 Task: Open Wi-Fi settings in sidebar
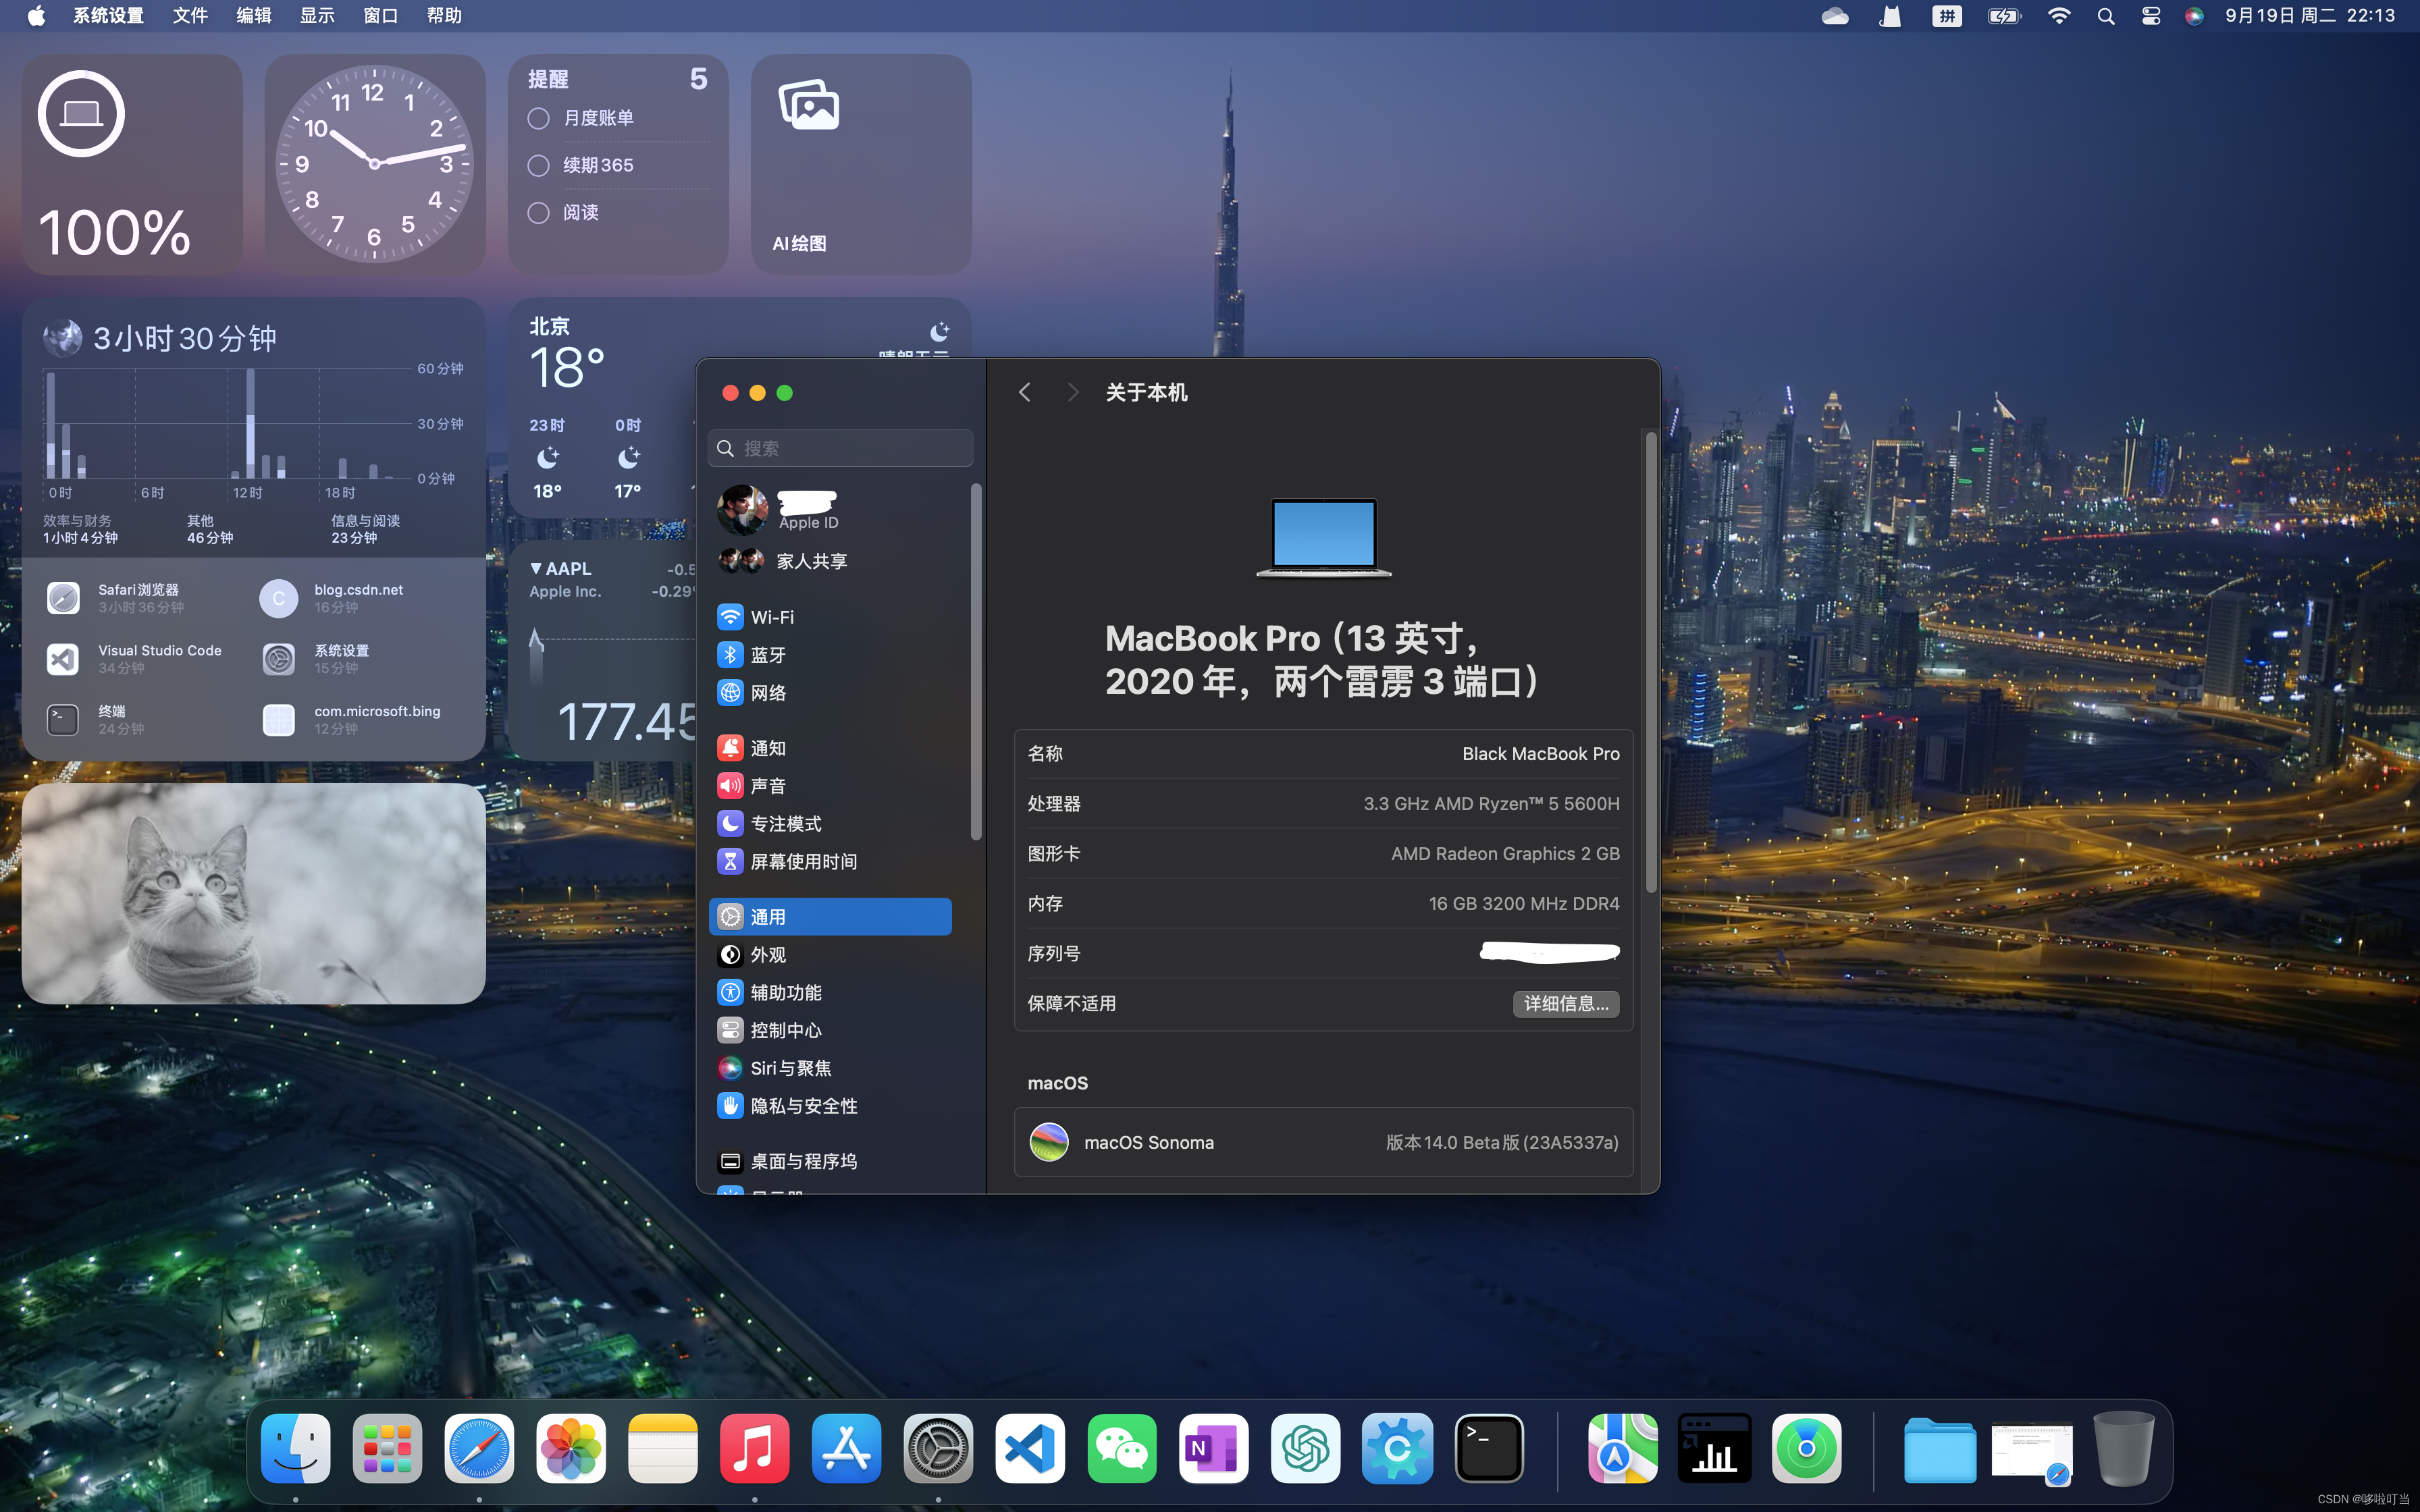(830, 617)
